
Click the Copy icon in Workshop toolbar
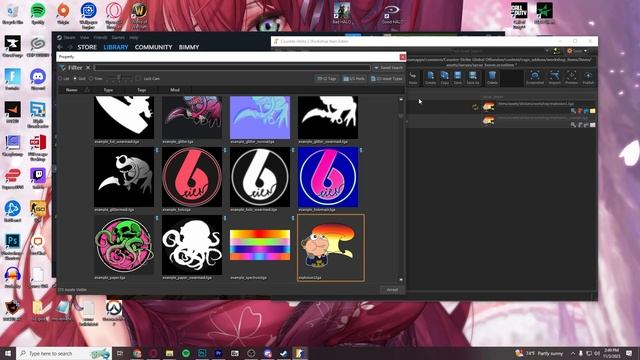444,76
